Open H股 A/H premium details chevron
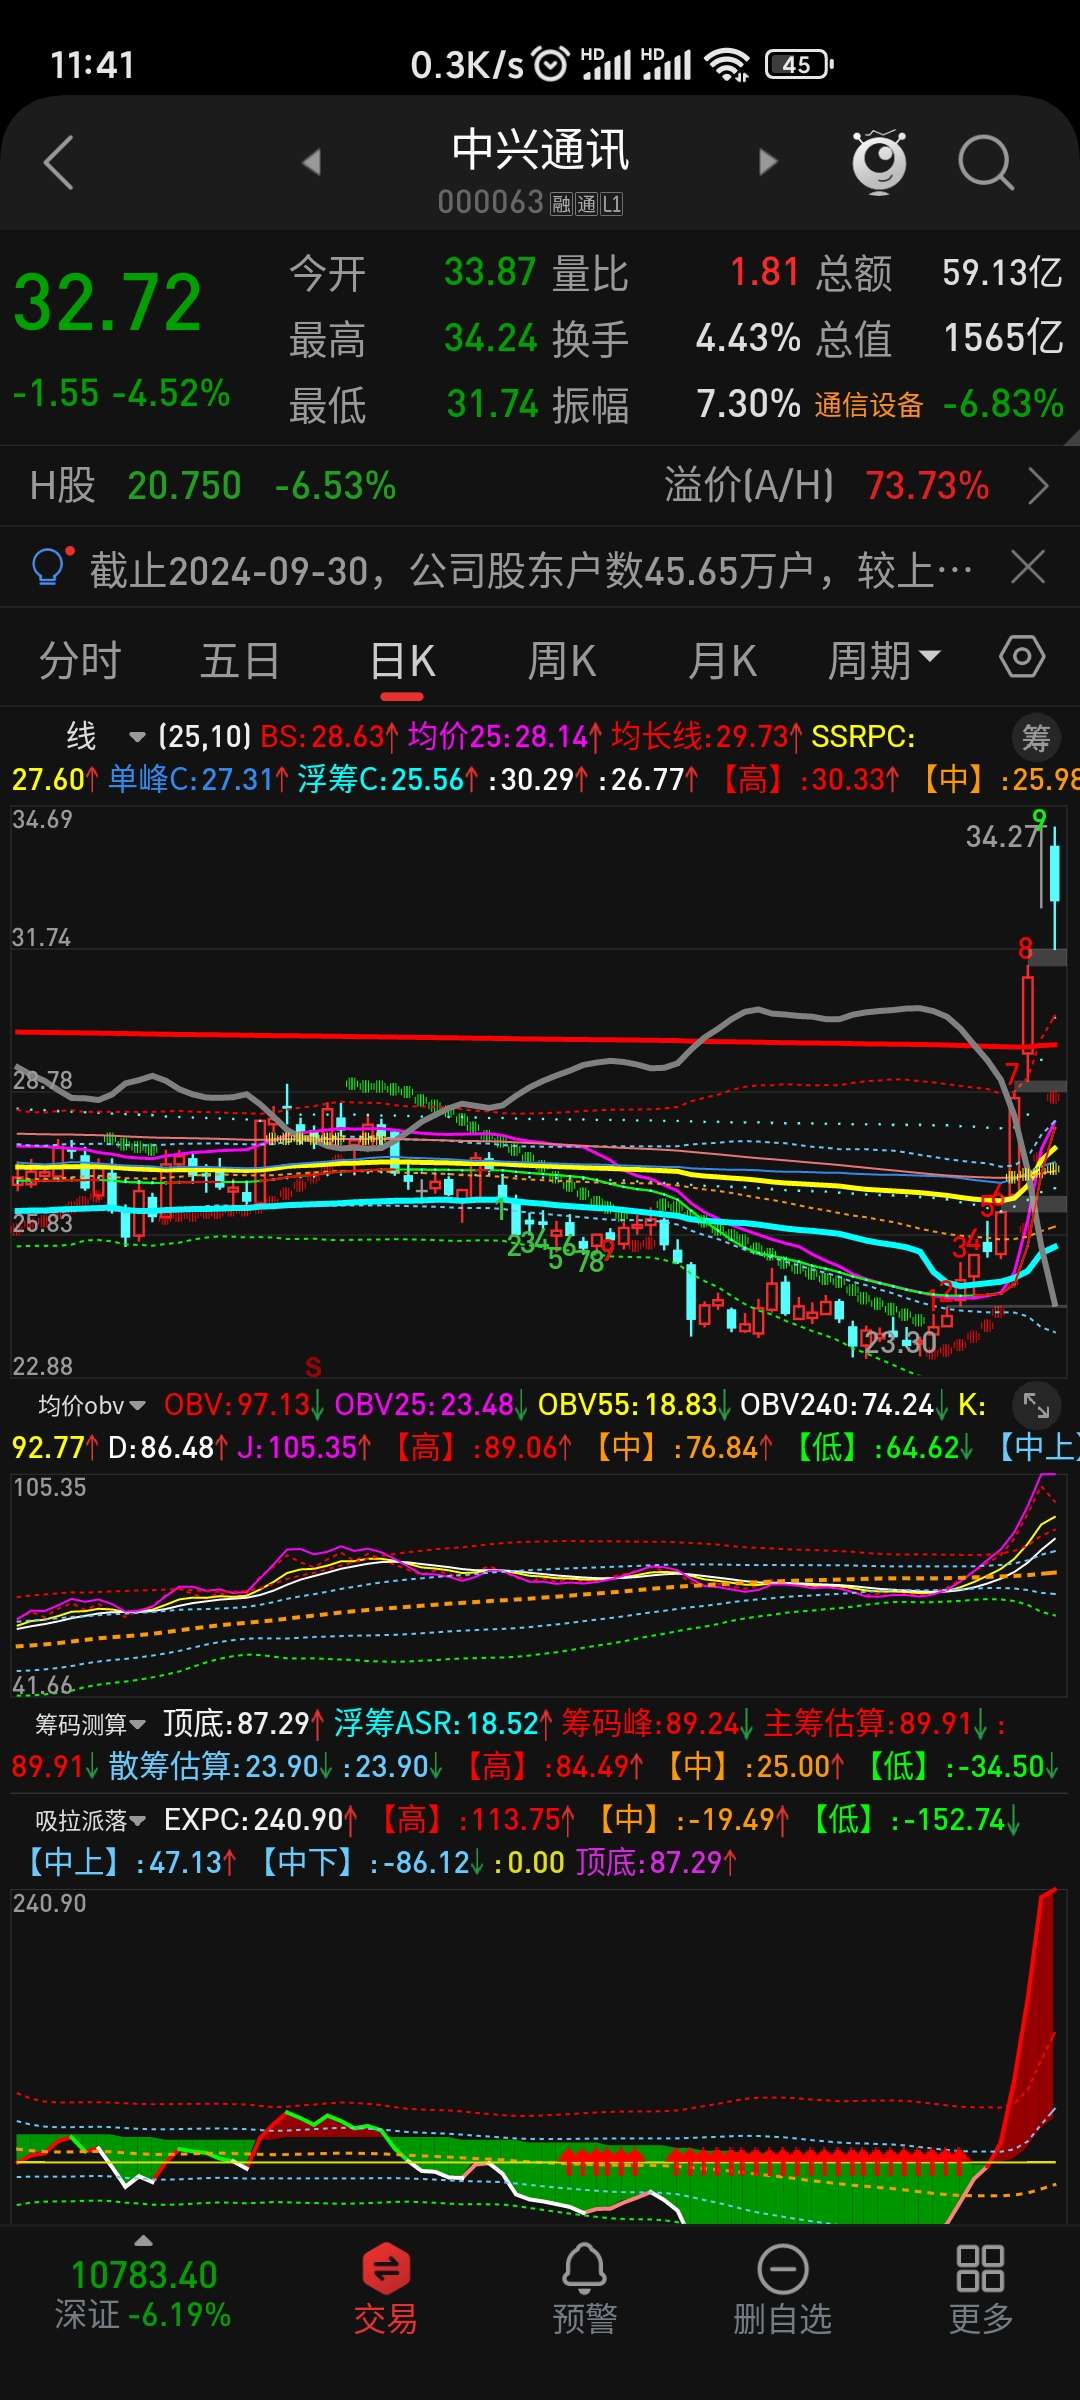The width and height of the screenshot is (1080, 2400). point(1039,487)
